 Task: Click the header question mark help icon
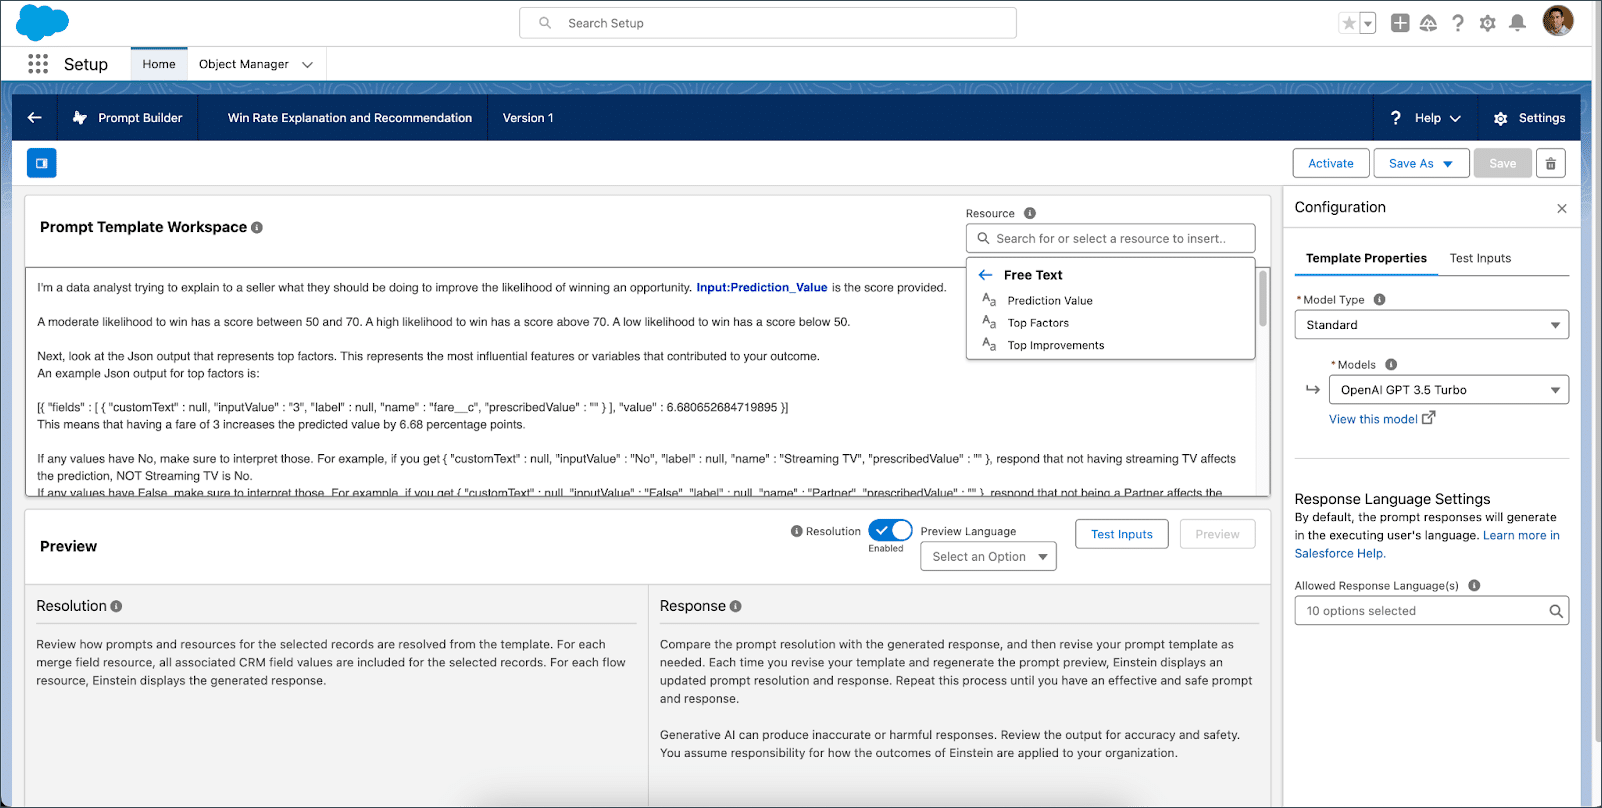coord(1458,23)
